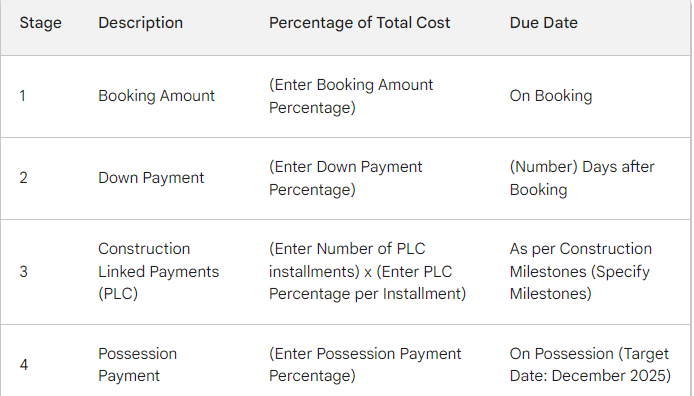Select the On Booking due date cell

pos(551,96)
